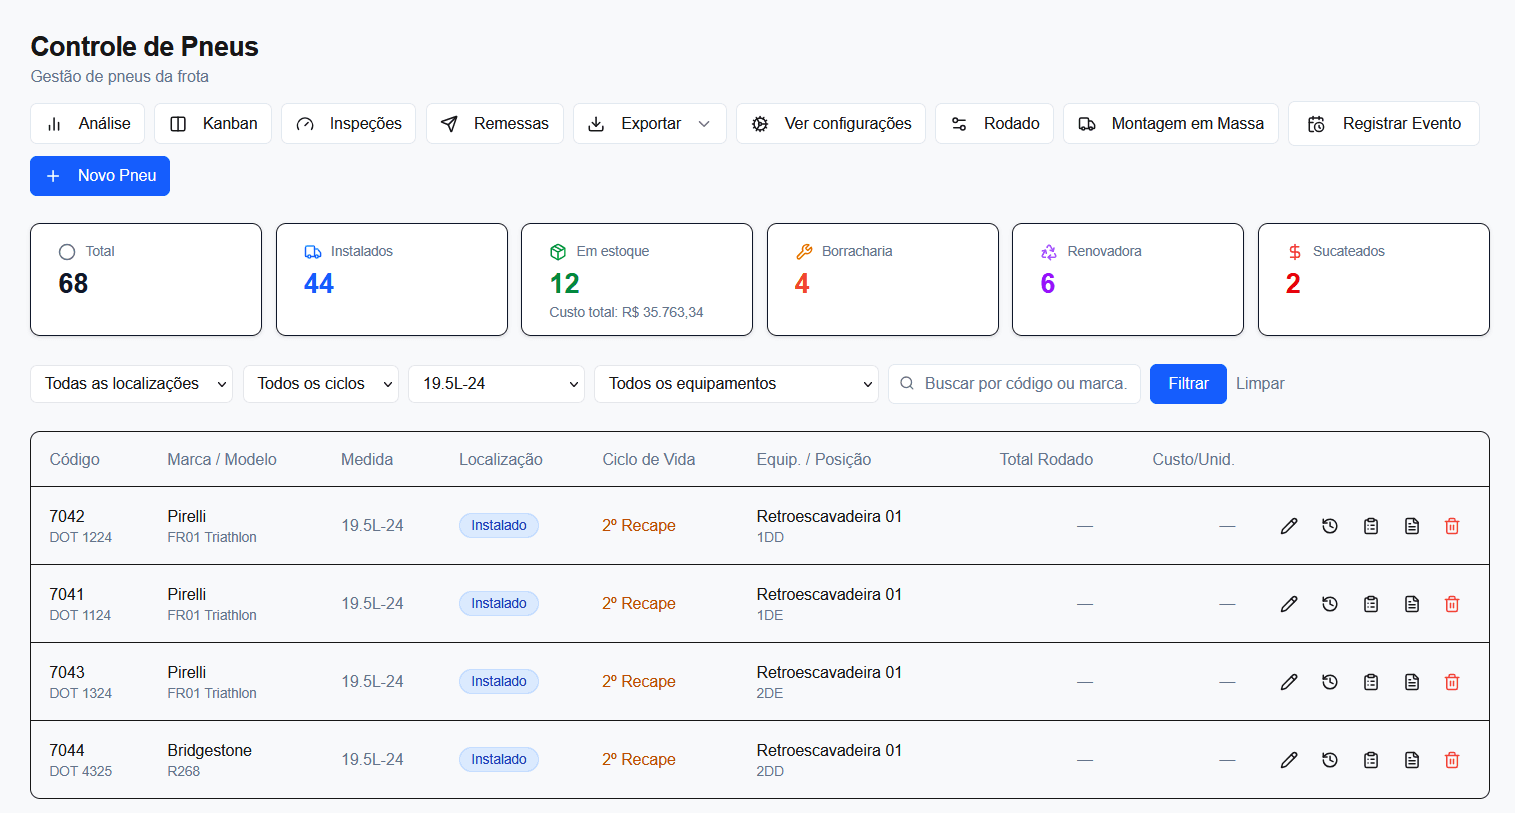Change the 19.5L-24 size filter dropdown
The width and height of the screenshot is (1515, 813).
pos(496,384)
